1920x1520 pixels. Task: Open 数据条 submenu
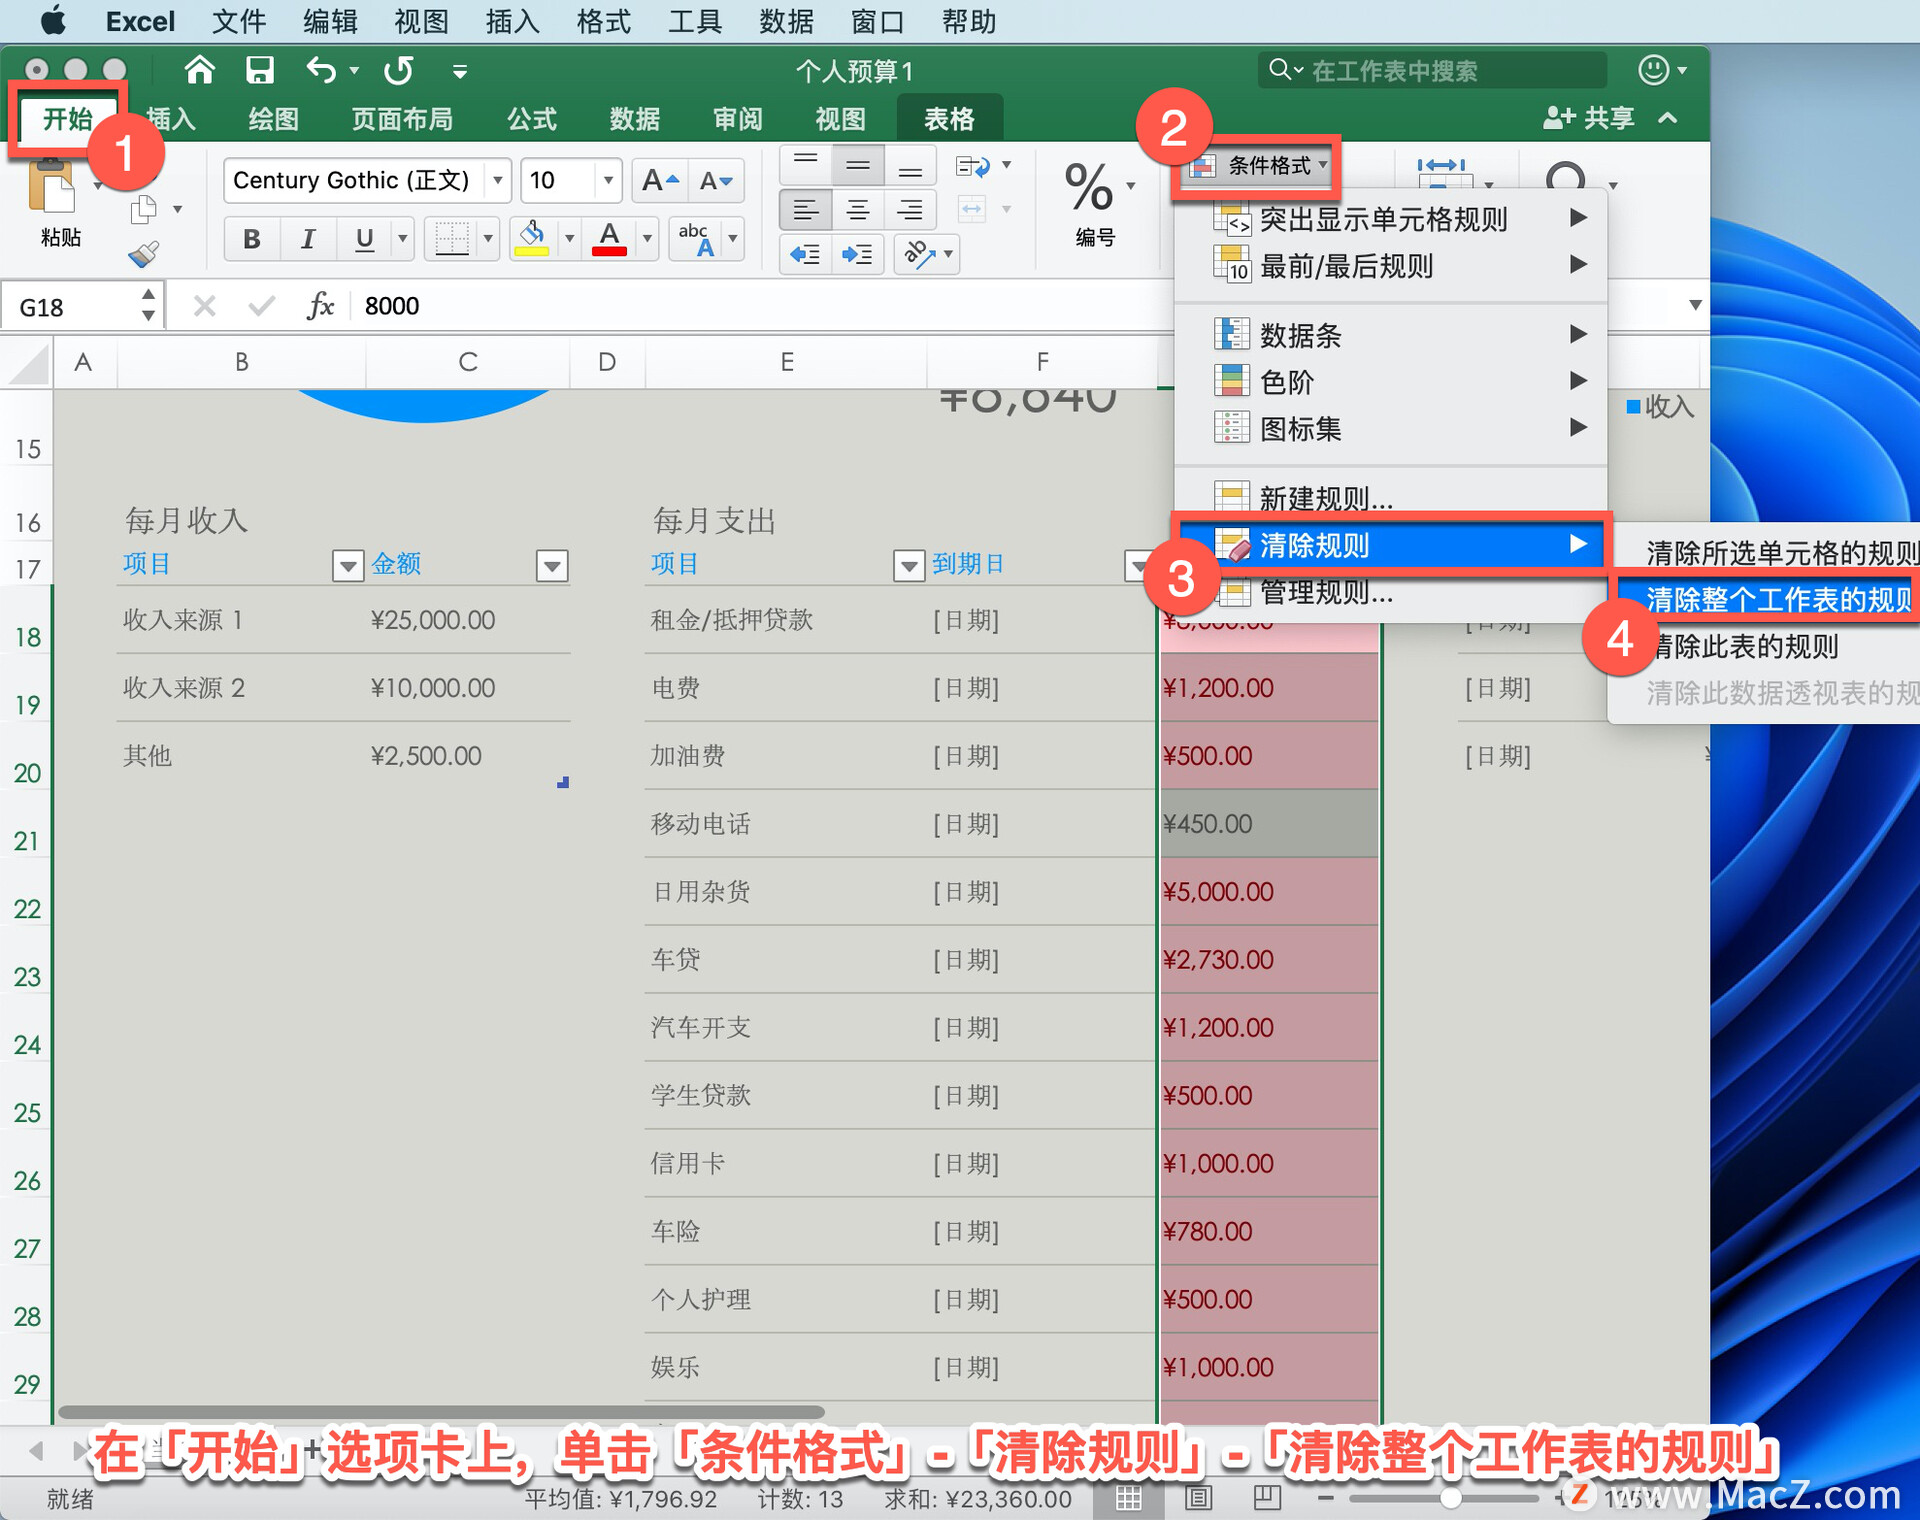pyautogui.click(x=1391, y=335)
